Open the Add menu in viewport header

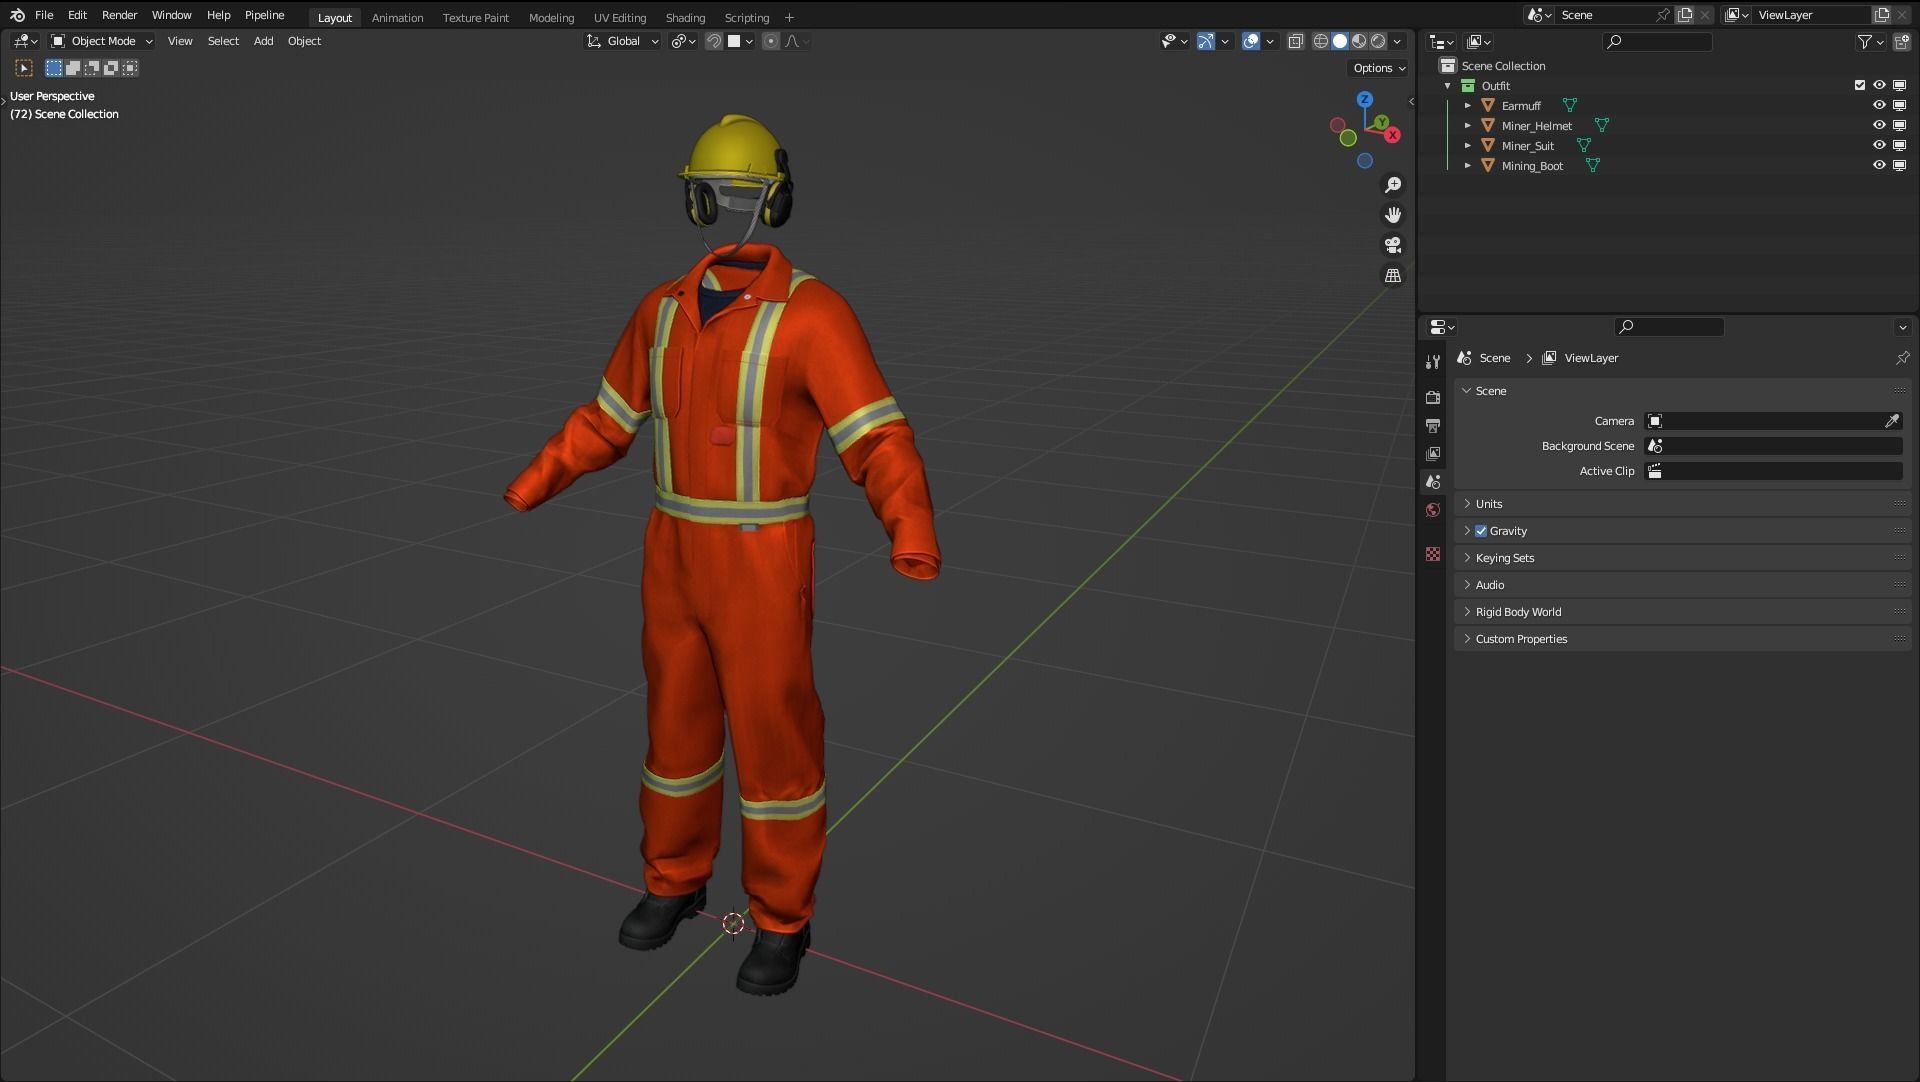263,41
